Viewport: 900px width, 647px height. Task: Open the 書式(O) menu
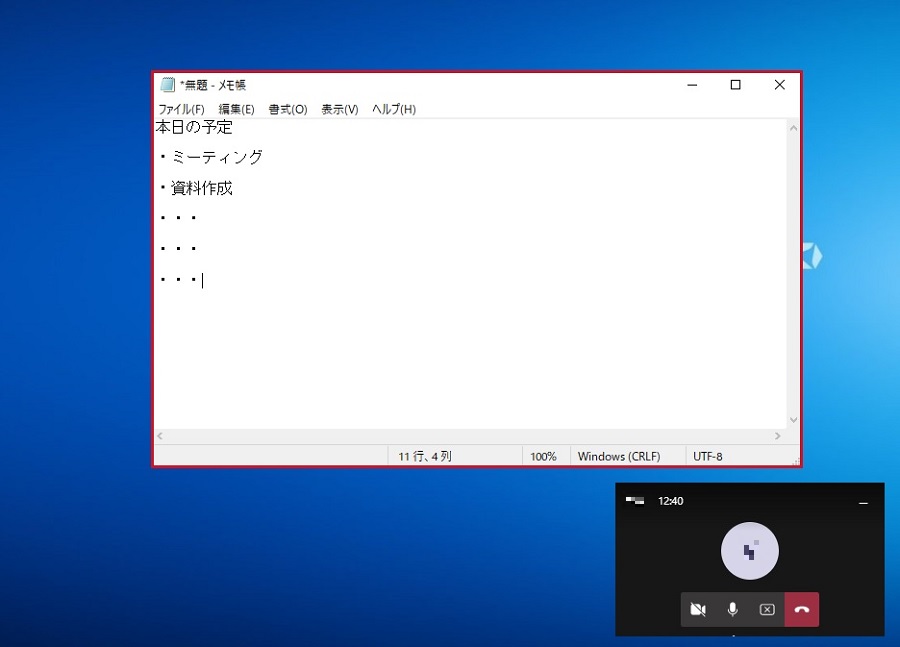[287, 109]
